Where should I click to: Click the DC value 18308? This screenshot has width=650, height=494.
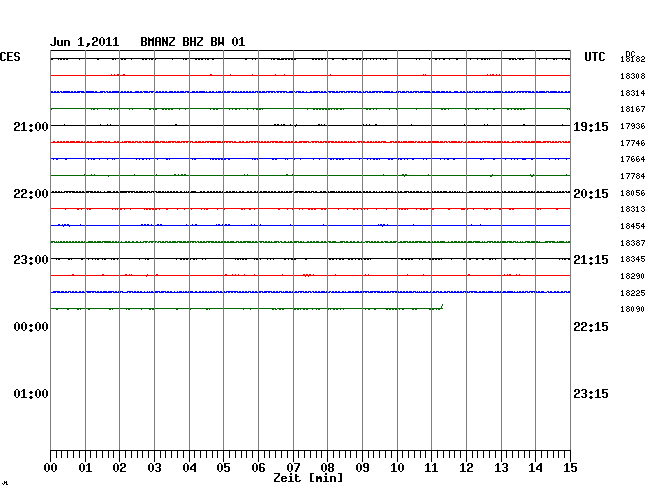tap(633, 76)
